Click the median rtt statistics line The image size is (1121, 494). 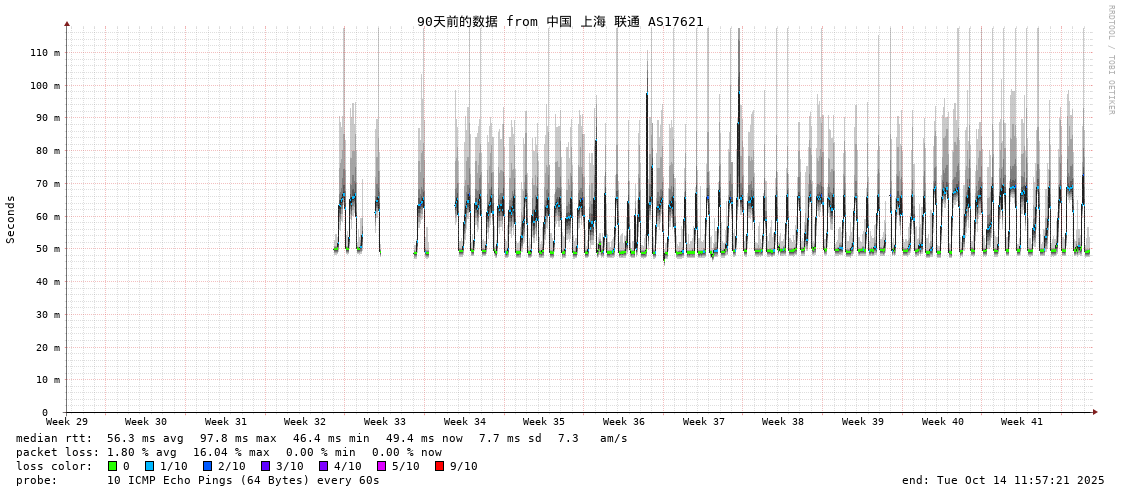pos(322,438)
